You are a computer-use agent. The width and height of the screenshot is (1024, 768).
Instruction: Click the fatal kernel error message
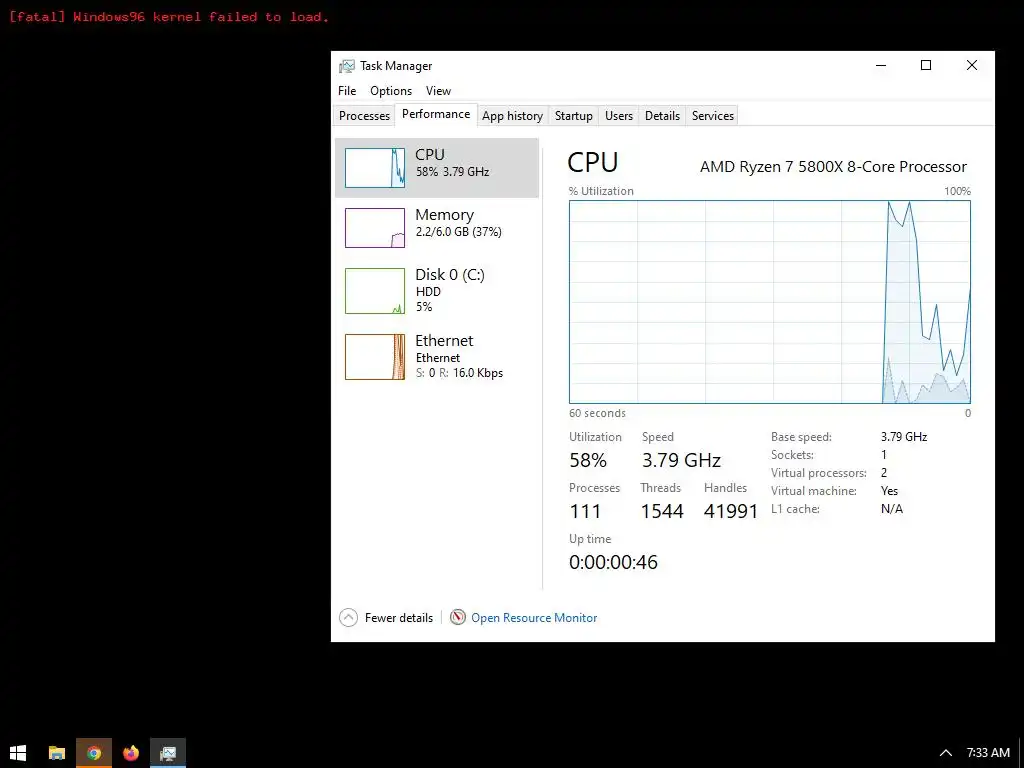[x=169, y=17]
